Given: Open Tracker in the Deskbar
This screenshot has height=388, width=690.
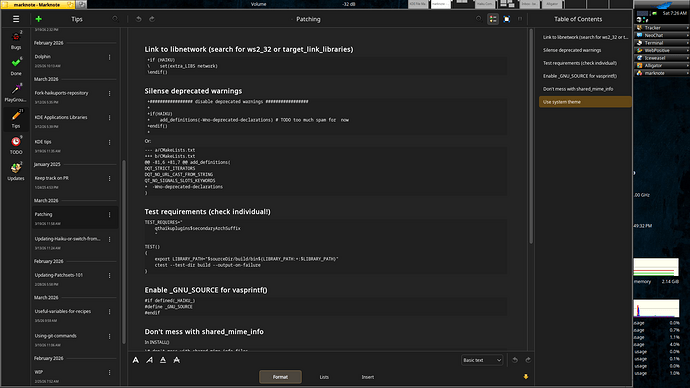Looking at the screenshot, I should pos(661,28).
